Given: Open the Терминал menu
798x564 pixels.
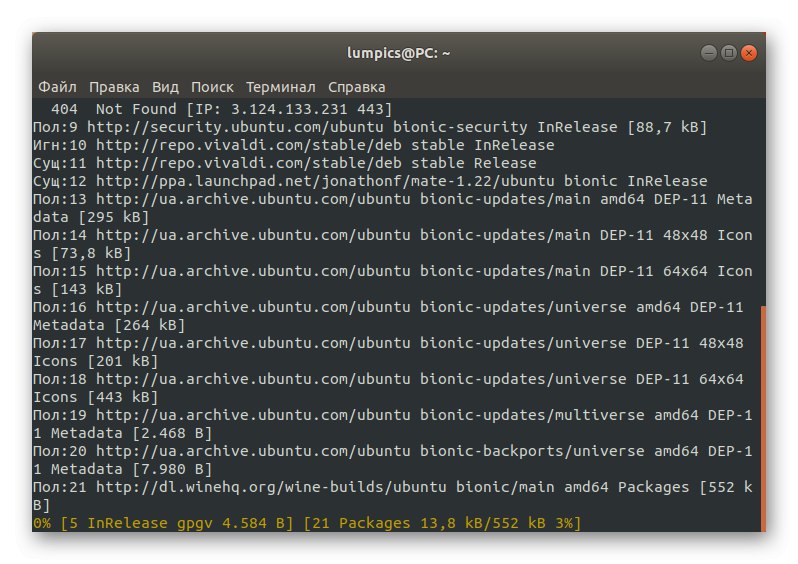Looking at the screenshot, I should pyautogui.click(x=281, y=87).
